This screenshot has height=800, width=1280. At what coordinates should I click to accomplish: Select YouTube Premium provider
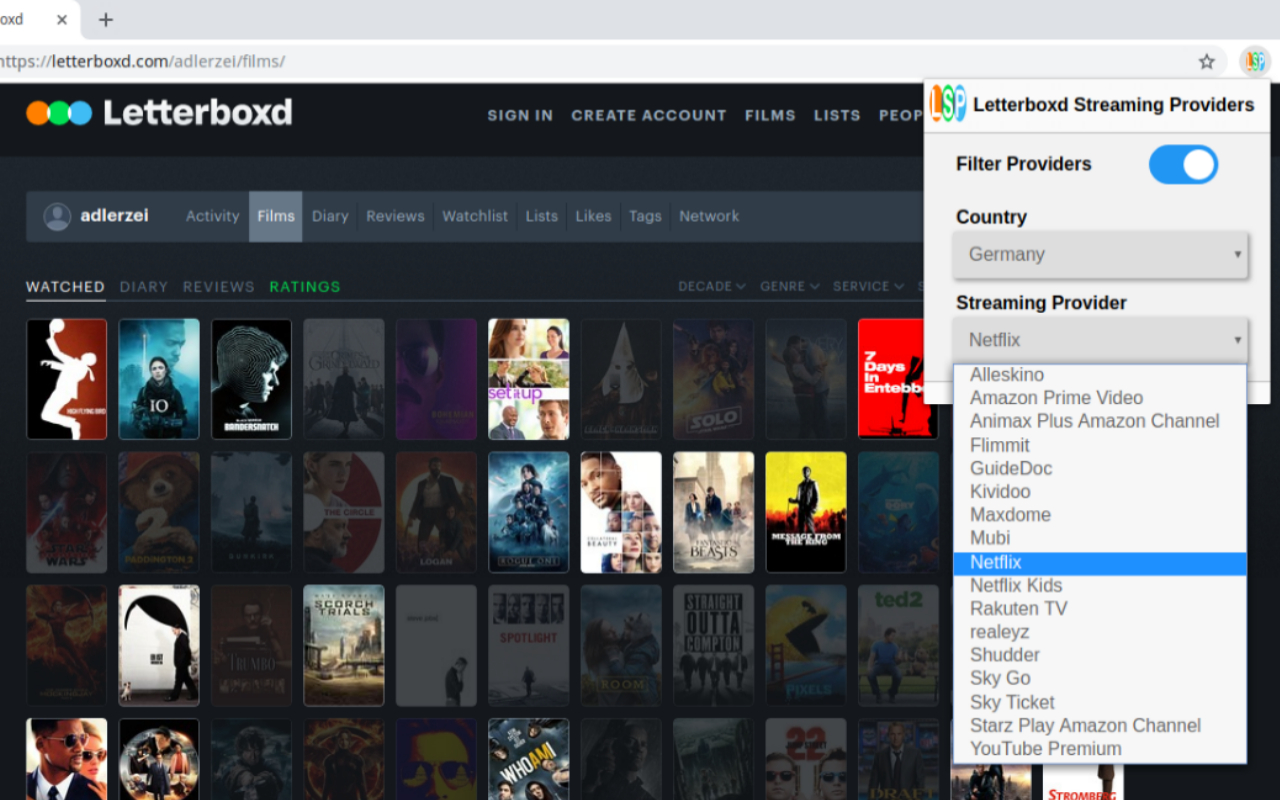pyautogui.click(x=1100, y=748)
